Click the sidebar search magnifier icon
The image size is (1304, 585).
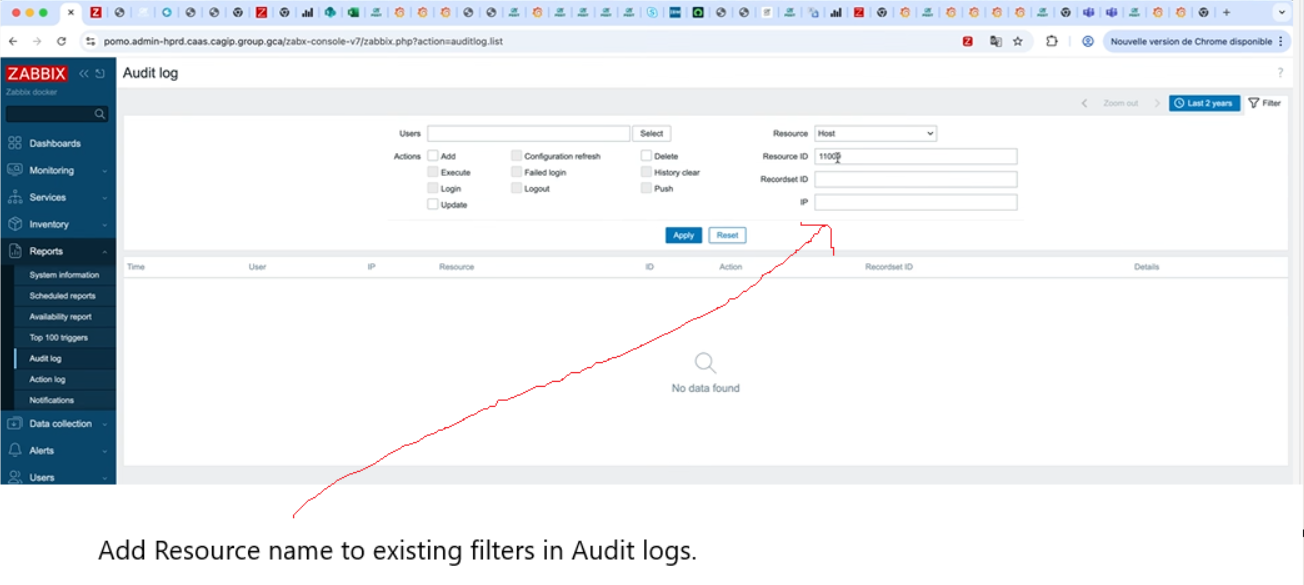point(100,114)
